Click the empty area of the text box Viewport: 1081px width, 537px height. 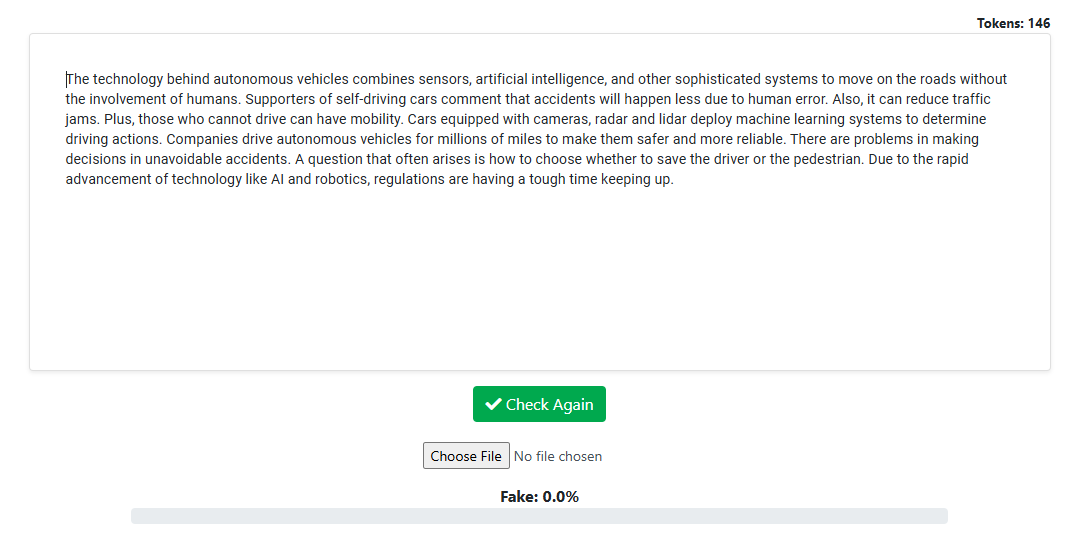point(539,280)
